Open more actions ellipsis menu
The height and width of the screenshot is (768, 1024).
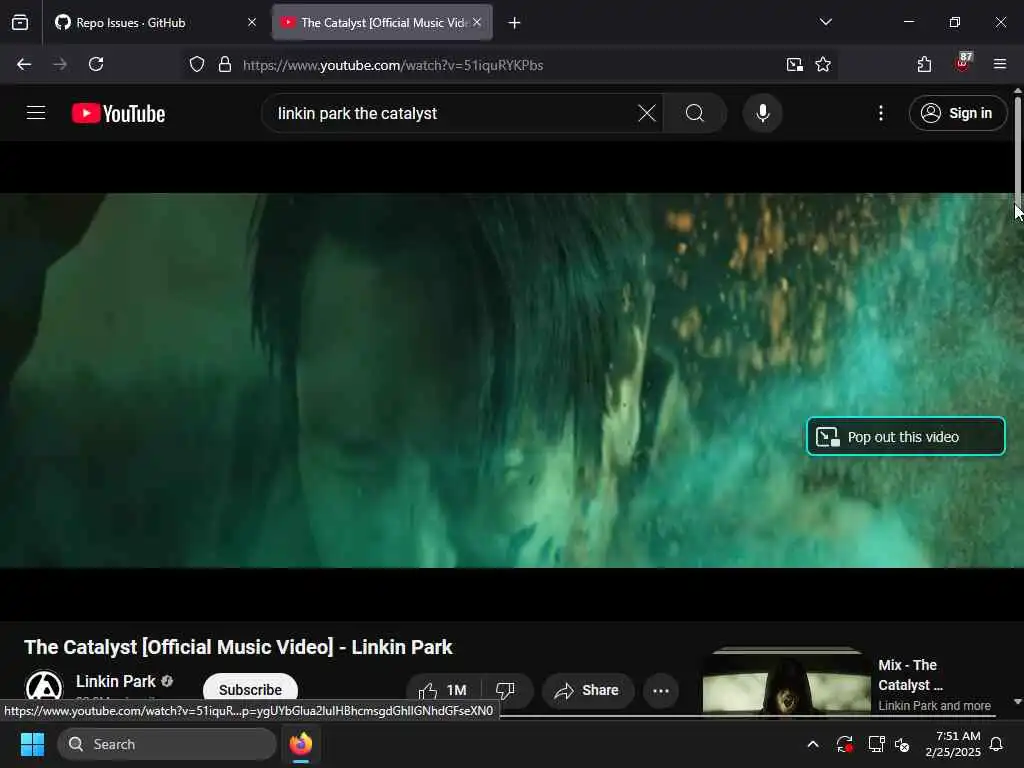click(x=661, y=690)
